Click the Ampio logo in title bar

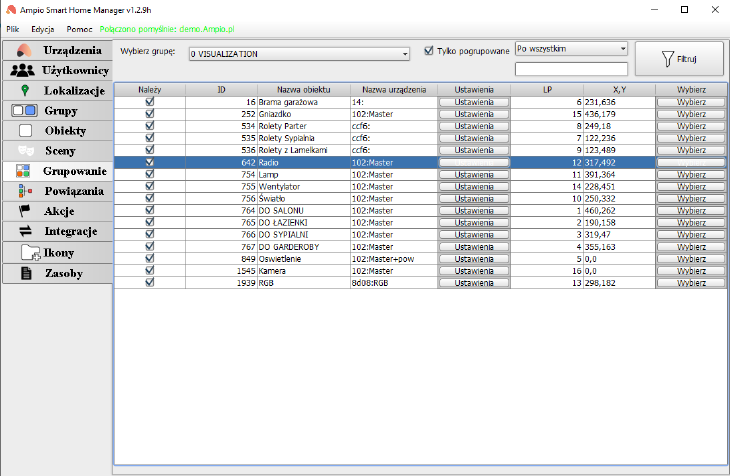[10, 10]
